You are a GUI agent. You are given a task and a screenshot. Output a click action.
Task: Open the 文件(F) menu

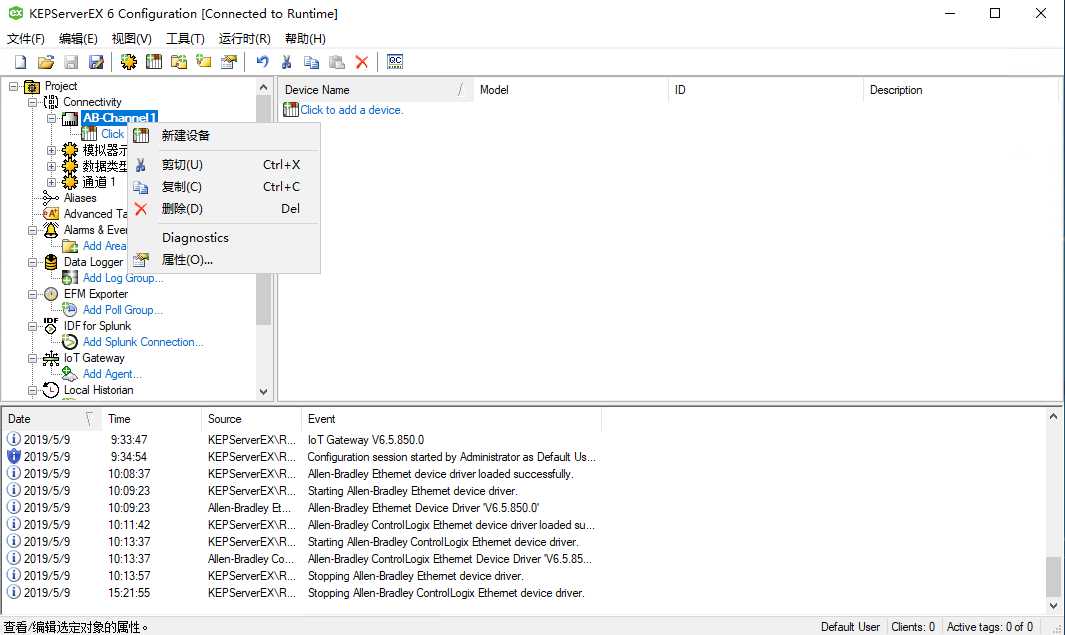[x=26, y=39]
